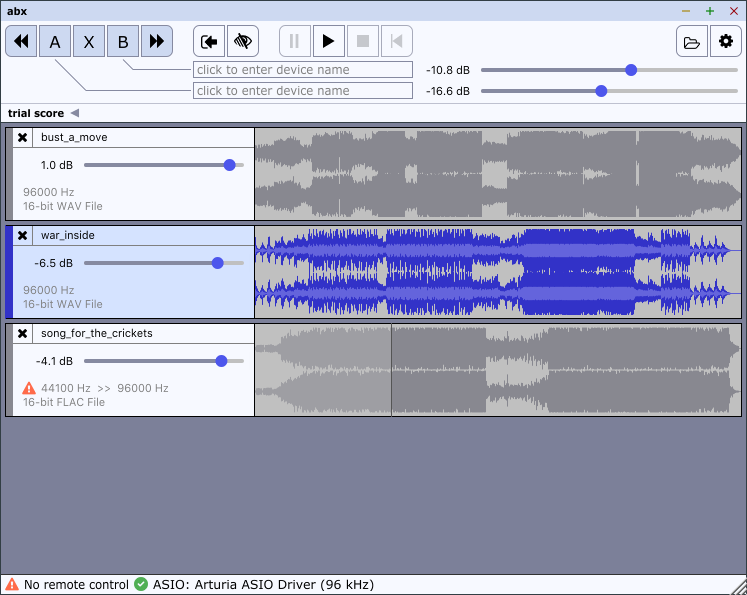Viewport: 747px width, 595px height.
Task: Click the green ASIO status check icon
Action: click(x=141, y=584)
